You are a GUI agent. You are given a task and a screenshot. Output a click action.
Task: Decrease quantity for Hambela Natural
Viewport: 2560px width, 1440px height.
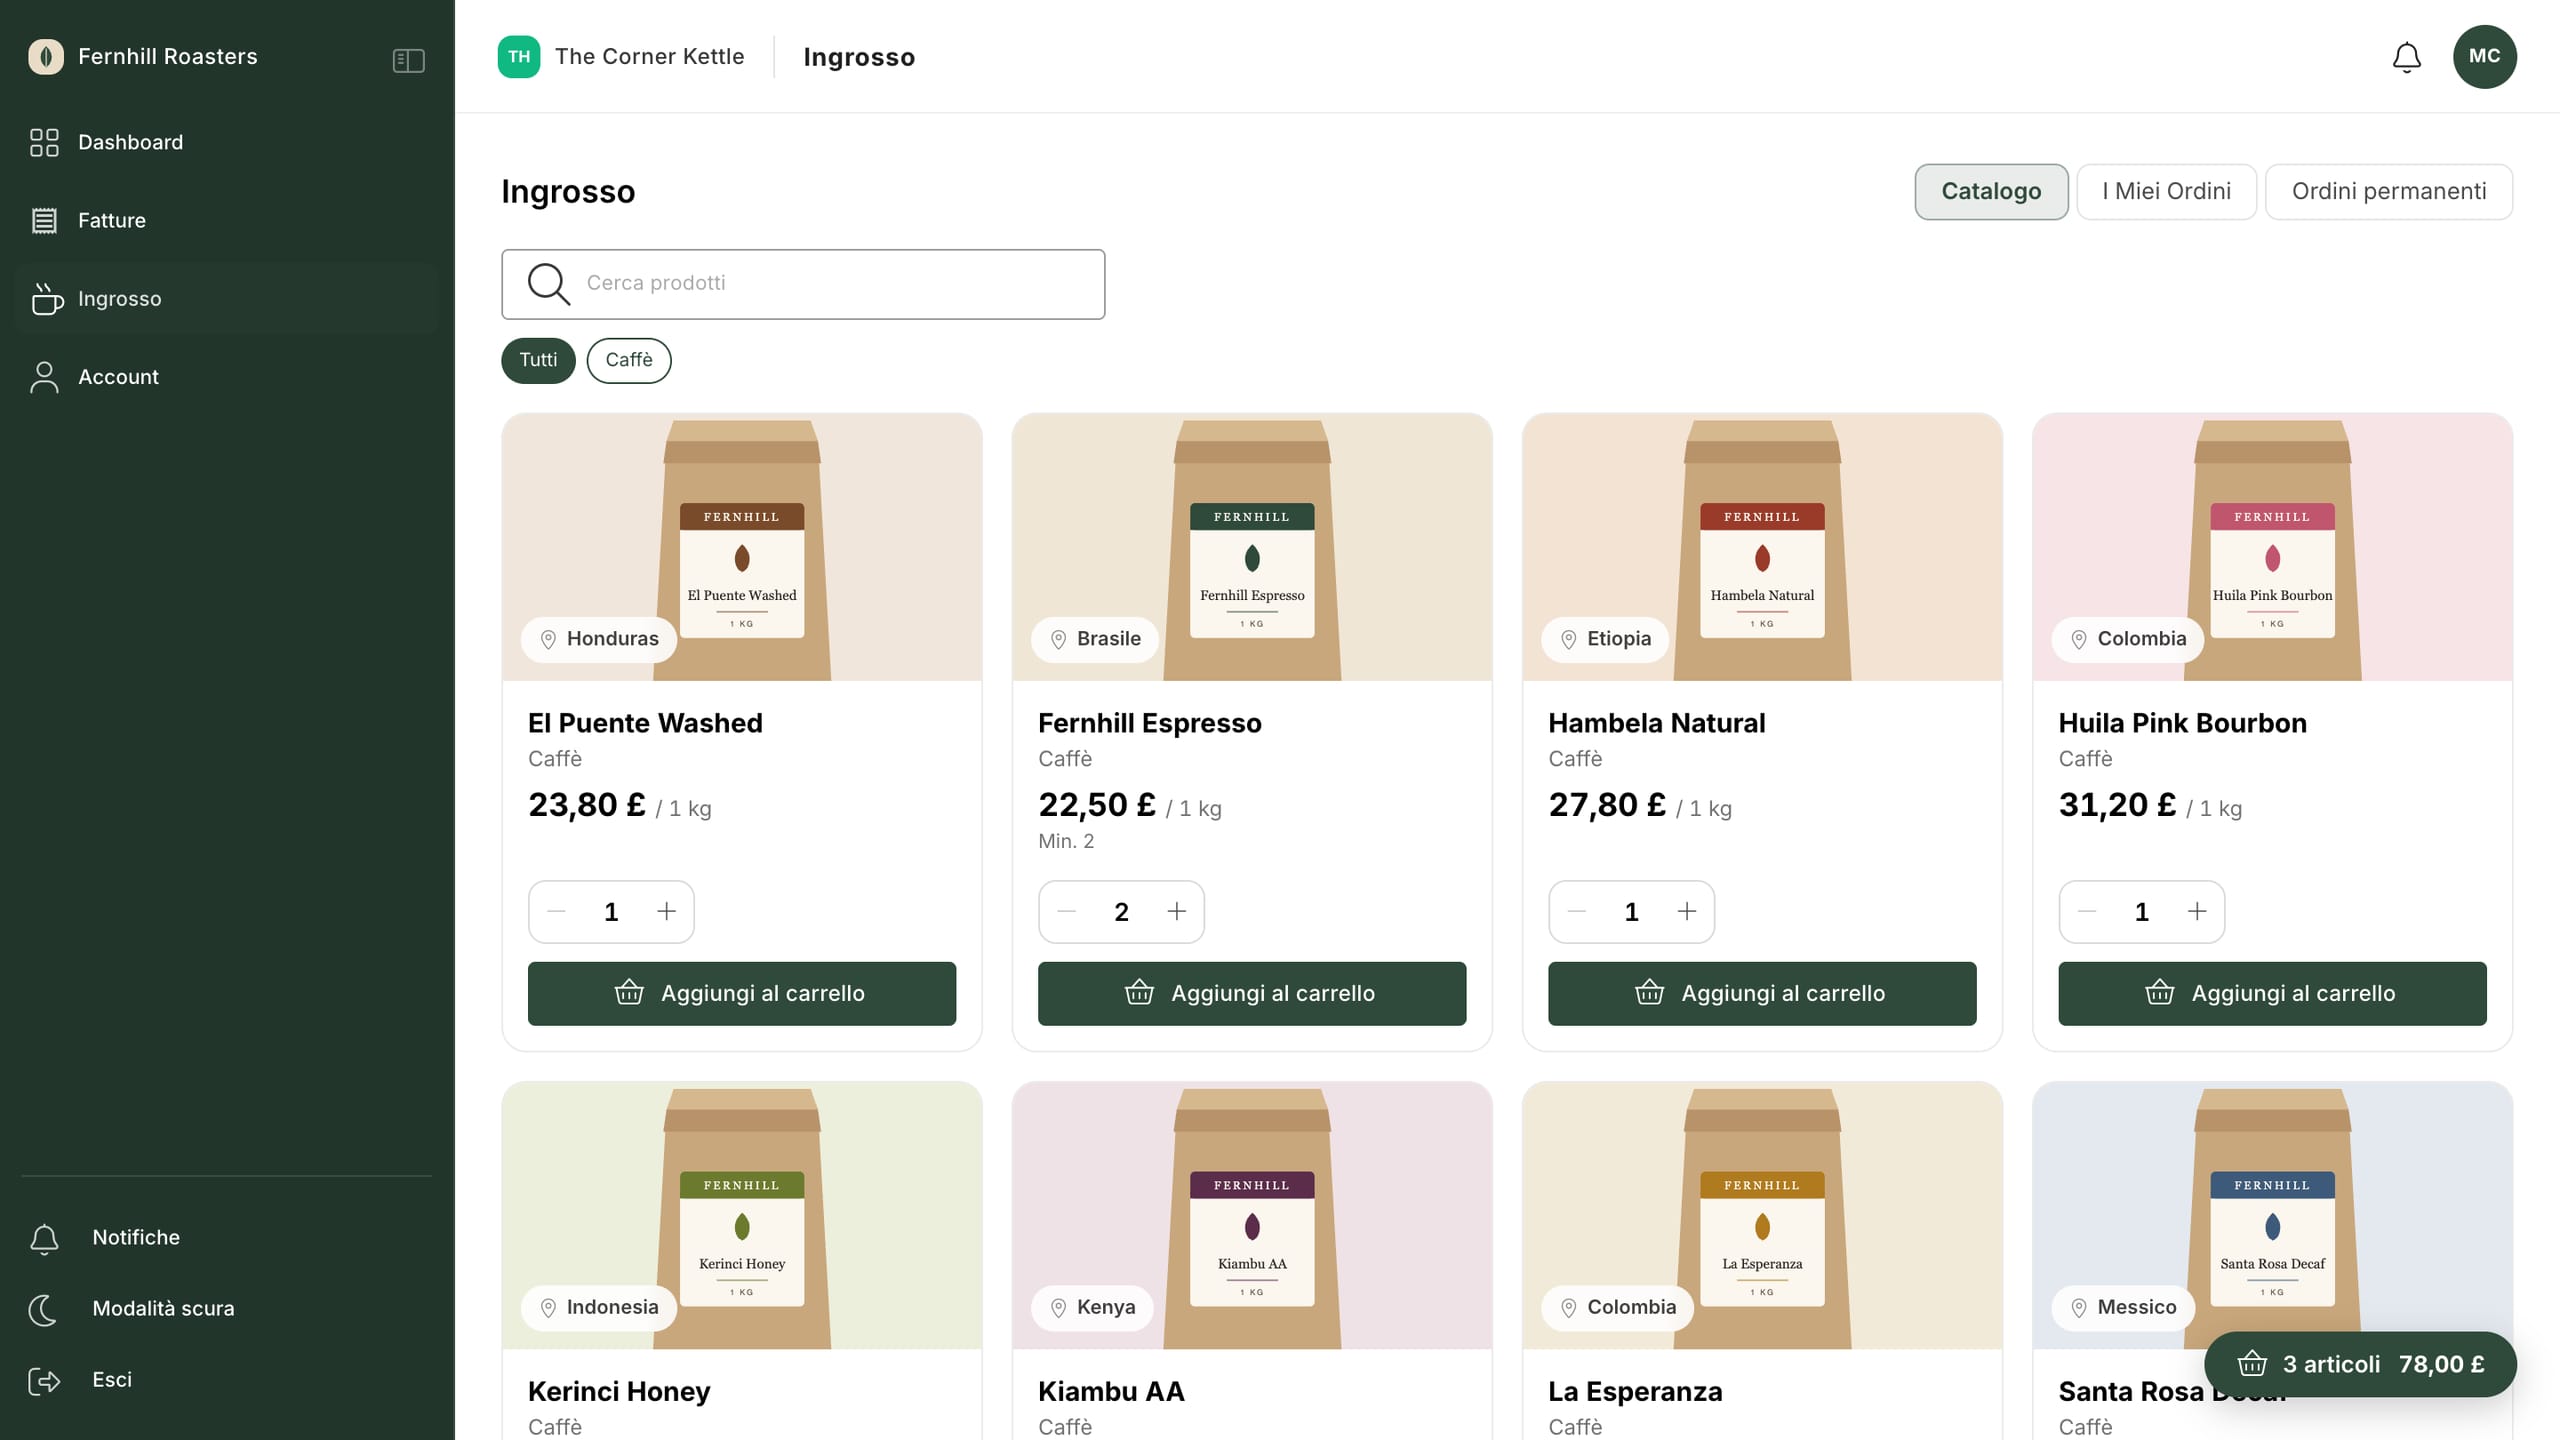pos(1577,911)
